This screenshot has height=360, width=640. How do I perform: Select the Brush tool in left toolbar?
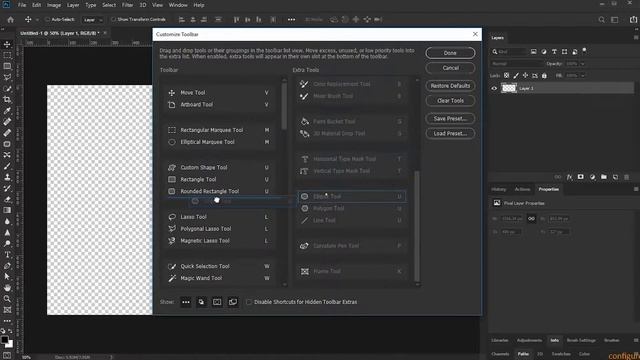click(7, 166)
